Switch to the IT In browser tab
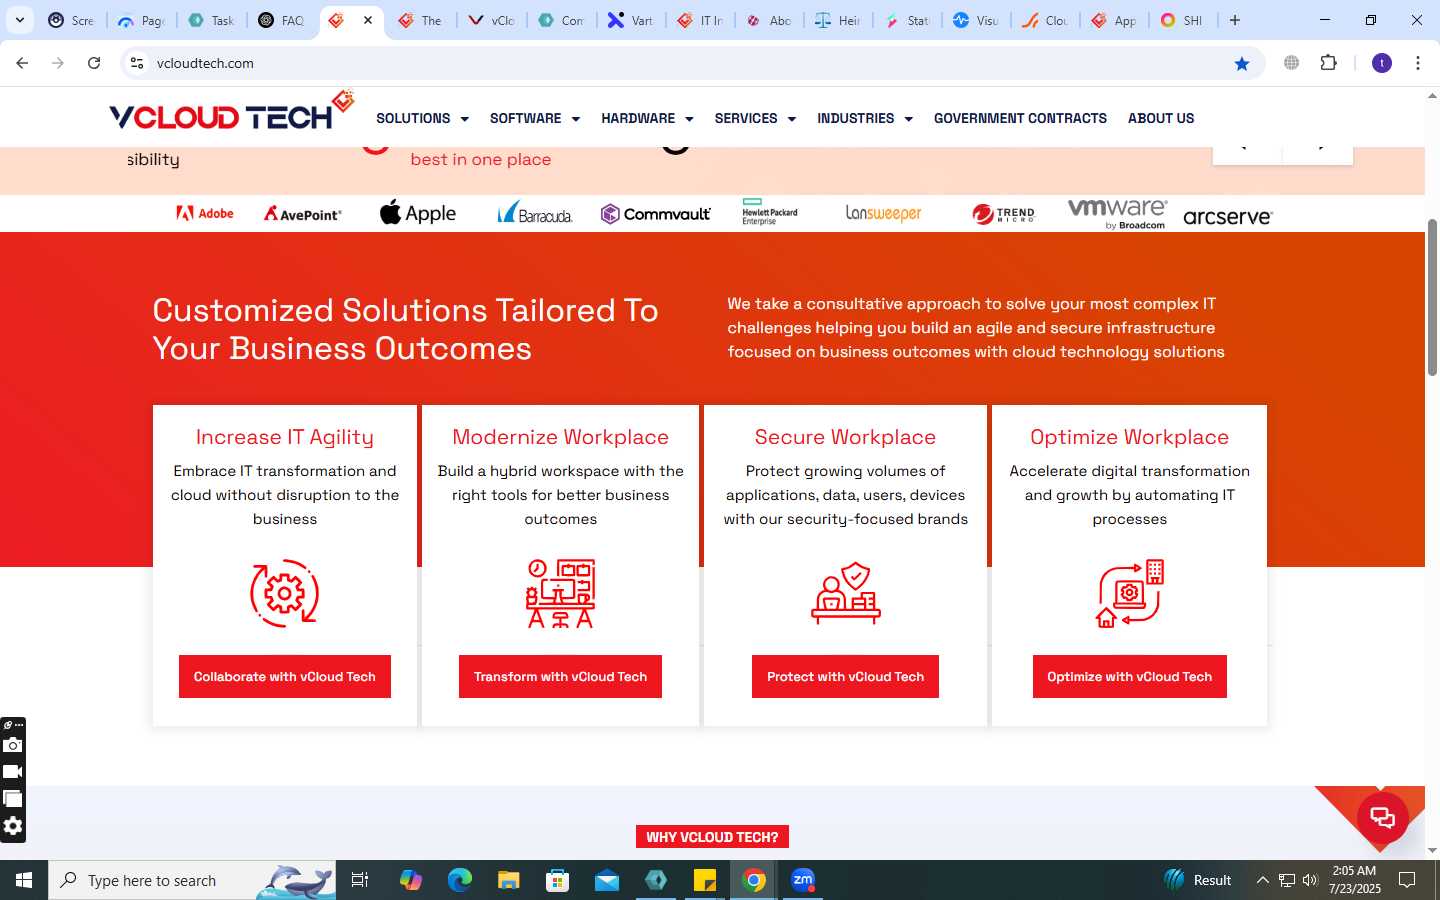This screenshot has width=1440, height=900. tap(700, 20)
